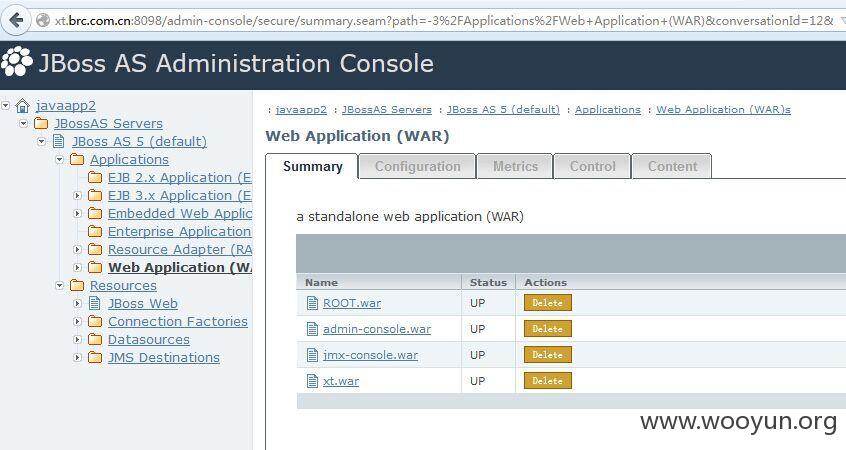Expand the Web Application (WAR) tree node

point(77,268)
